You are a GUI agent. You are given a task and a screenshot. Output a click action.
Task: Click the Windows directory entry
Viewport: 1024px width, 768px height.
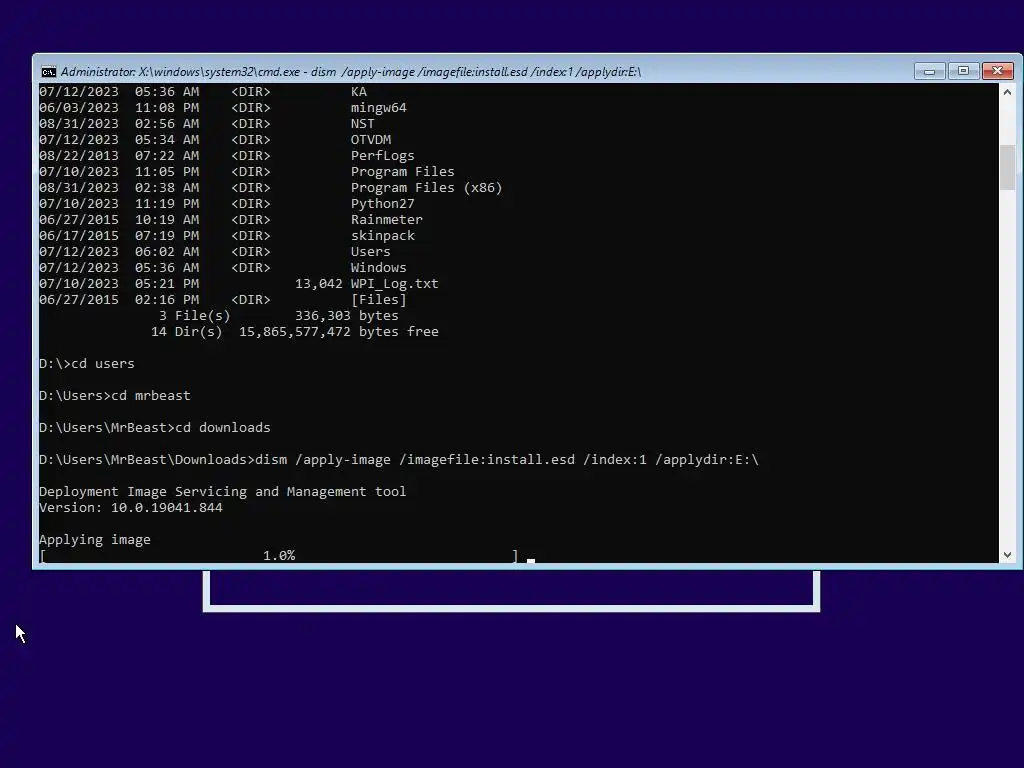coord(379,268)
